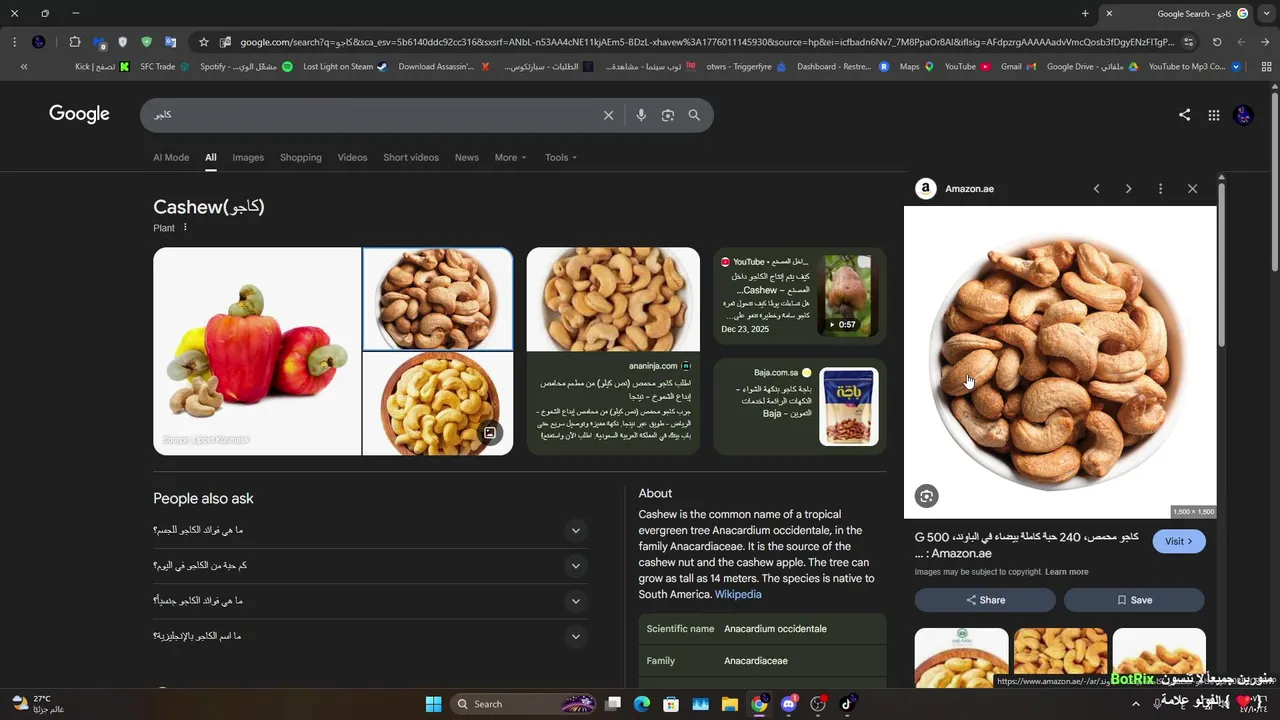
Task: Launch Microsoft Edge from taskbar
Action: [x=642, y=704]
